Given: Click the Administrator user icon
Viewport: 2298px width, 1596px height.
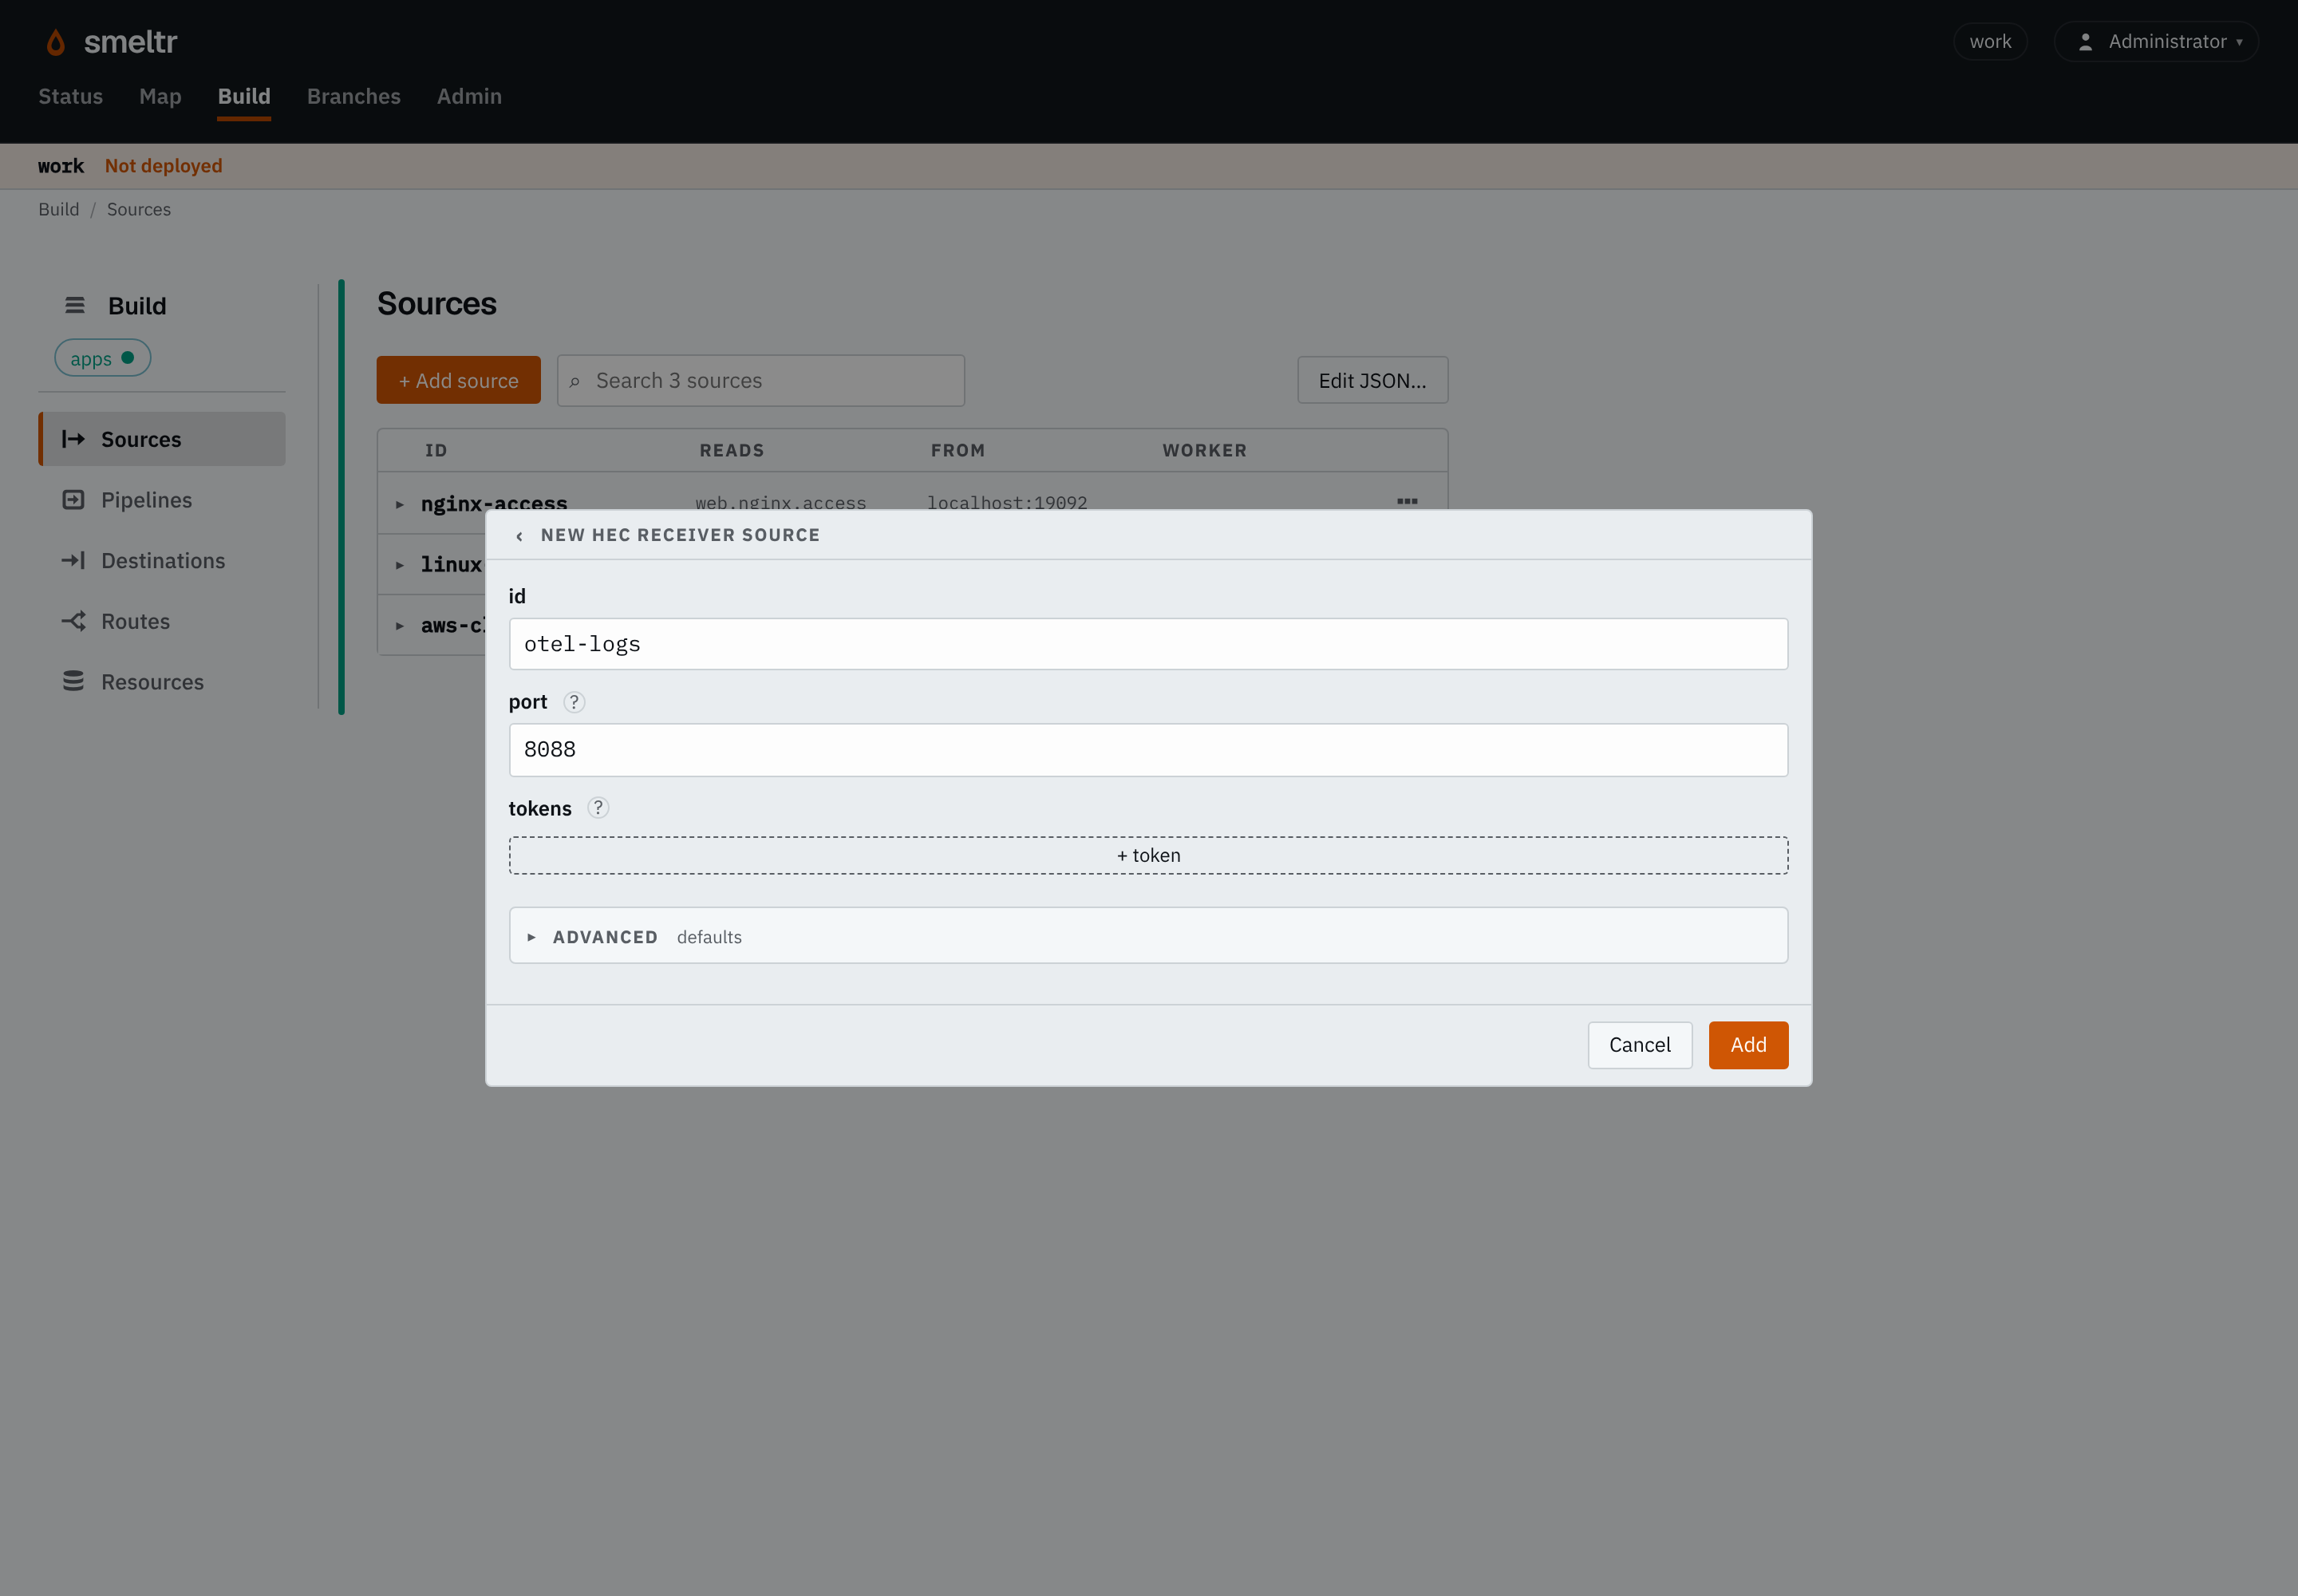Looking at the screenshot, I should 2085,42.
